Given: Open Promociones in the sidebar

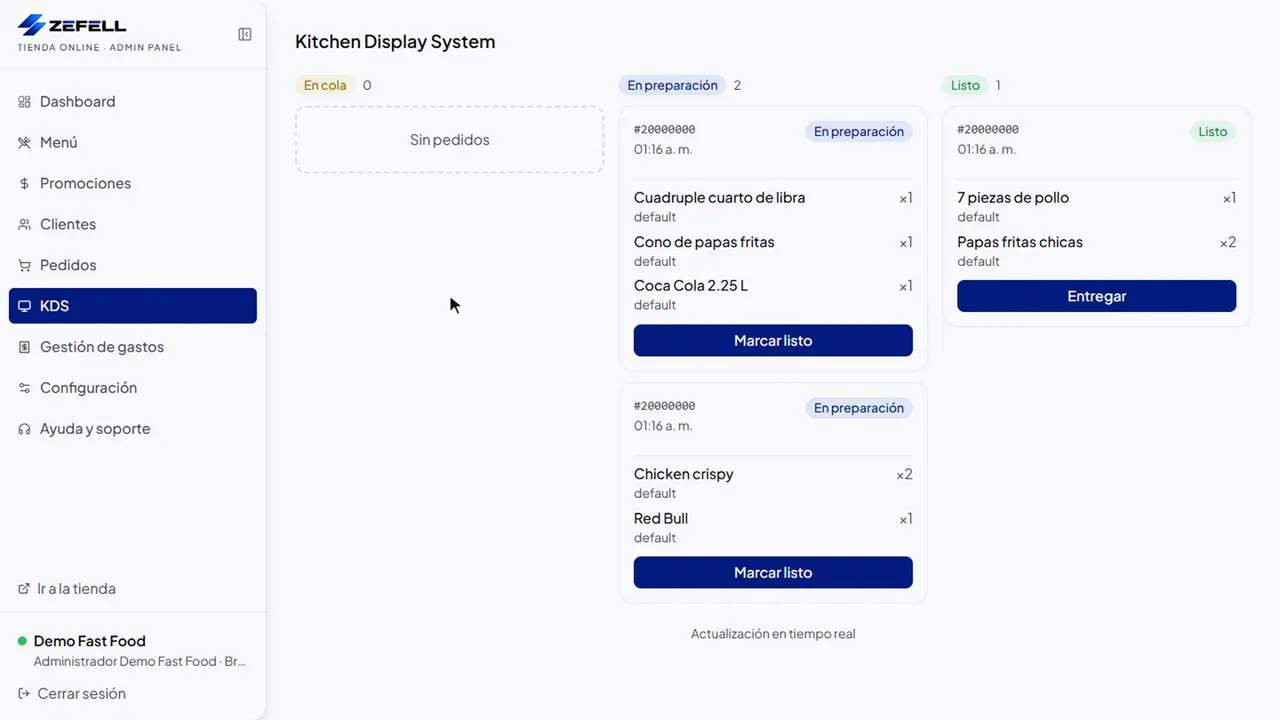Looking at the screenshot, I should pyautogui.click(x=133, y=184).
